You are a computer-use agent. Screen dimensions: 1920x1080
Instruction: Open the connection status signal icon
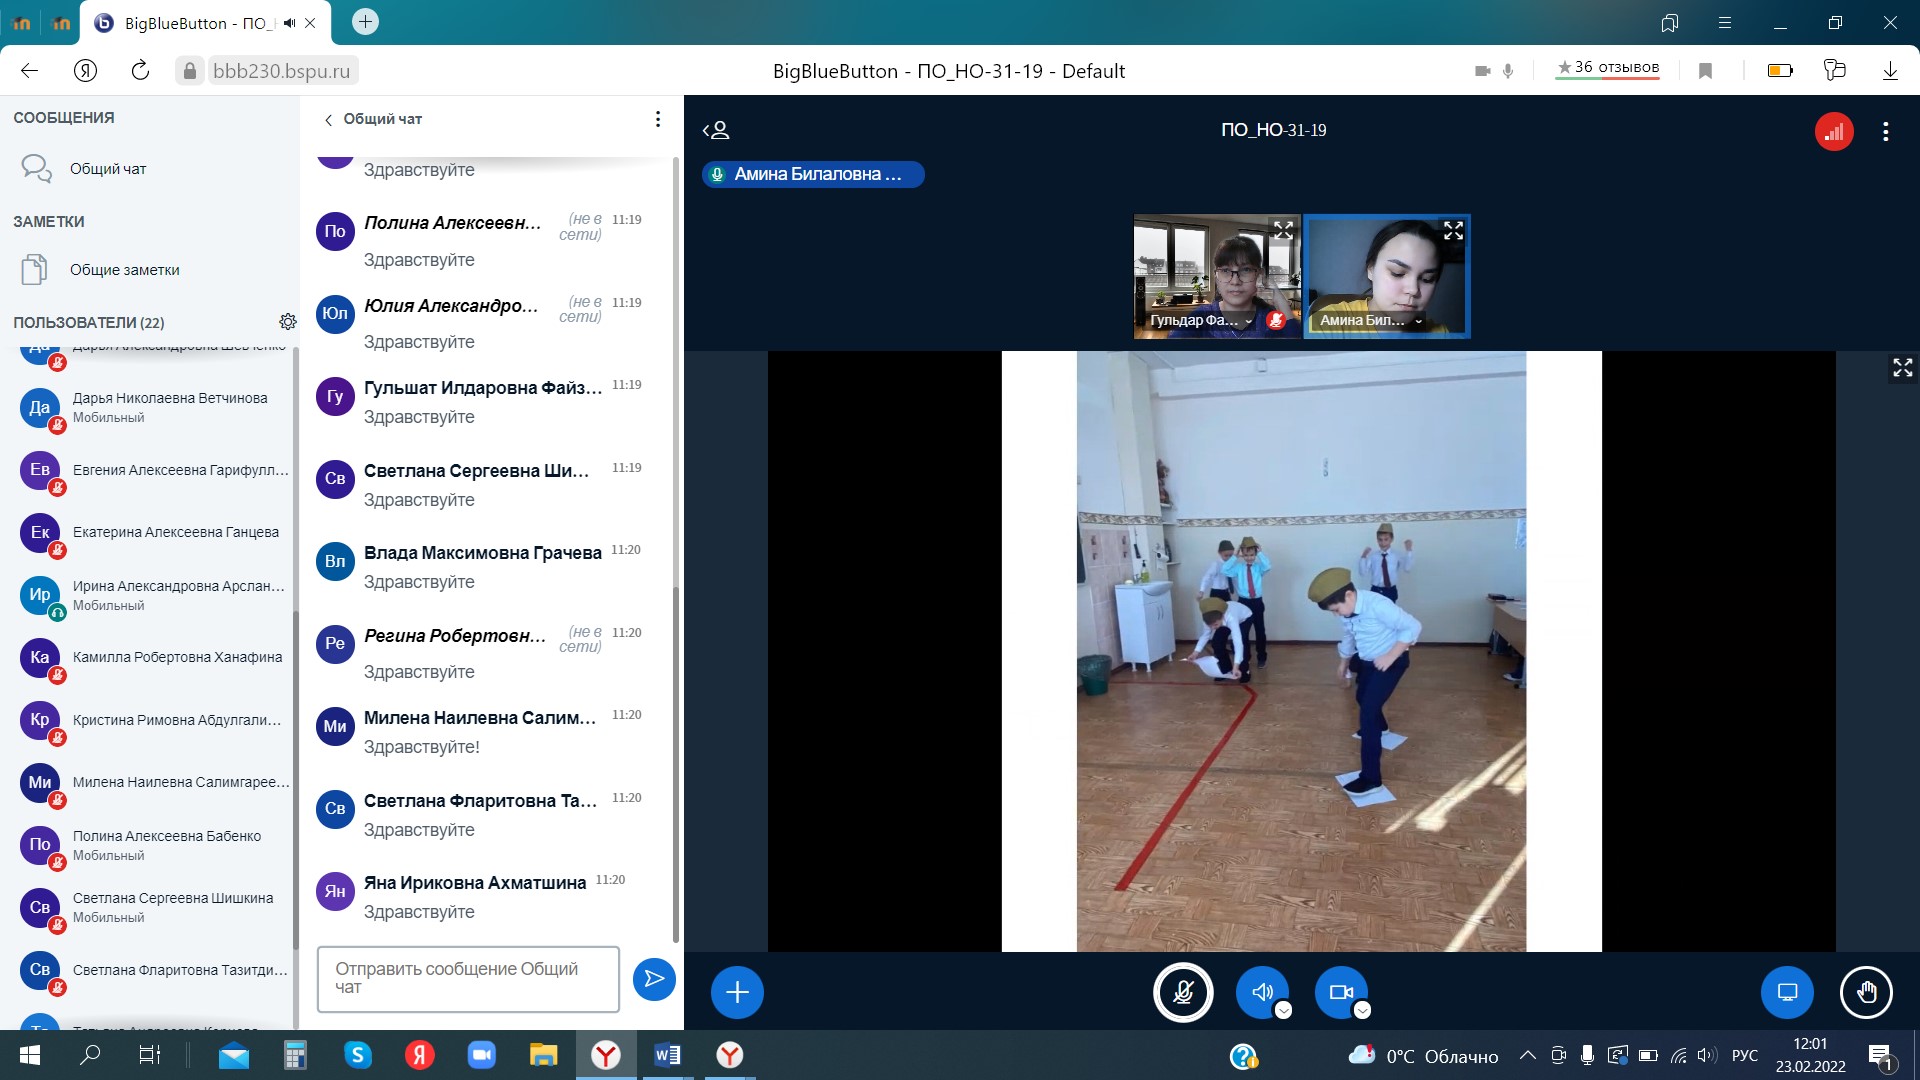tap(1833, 132)
